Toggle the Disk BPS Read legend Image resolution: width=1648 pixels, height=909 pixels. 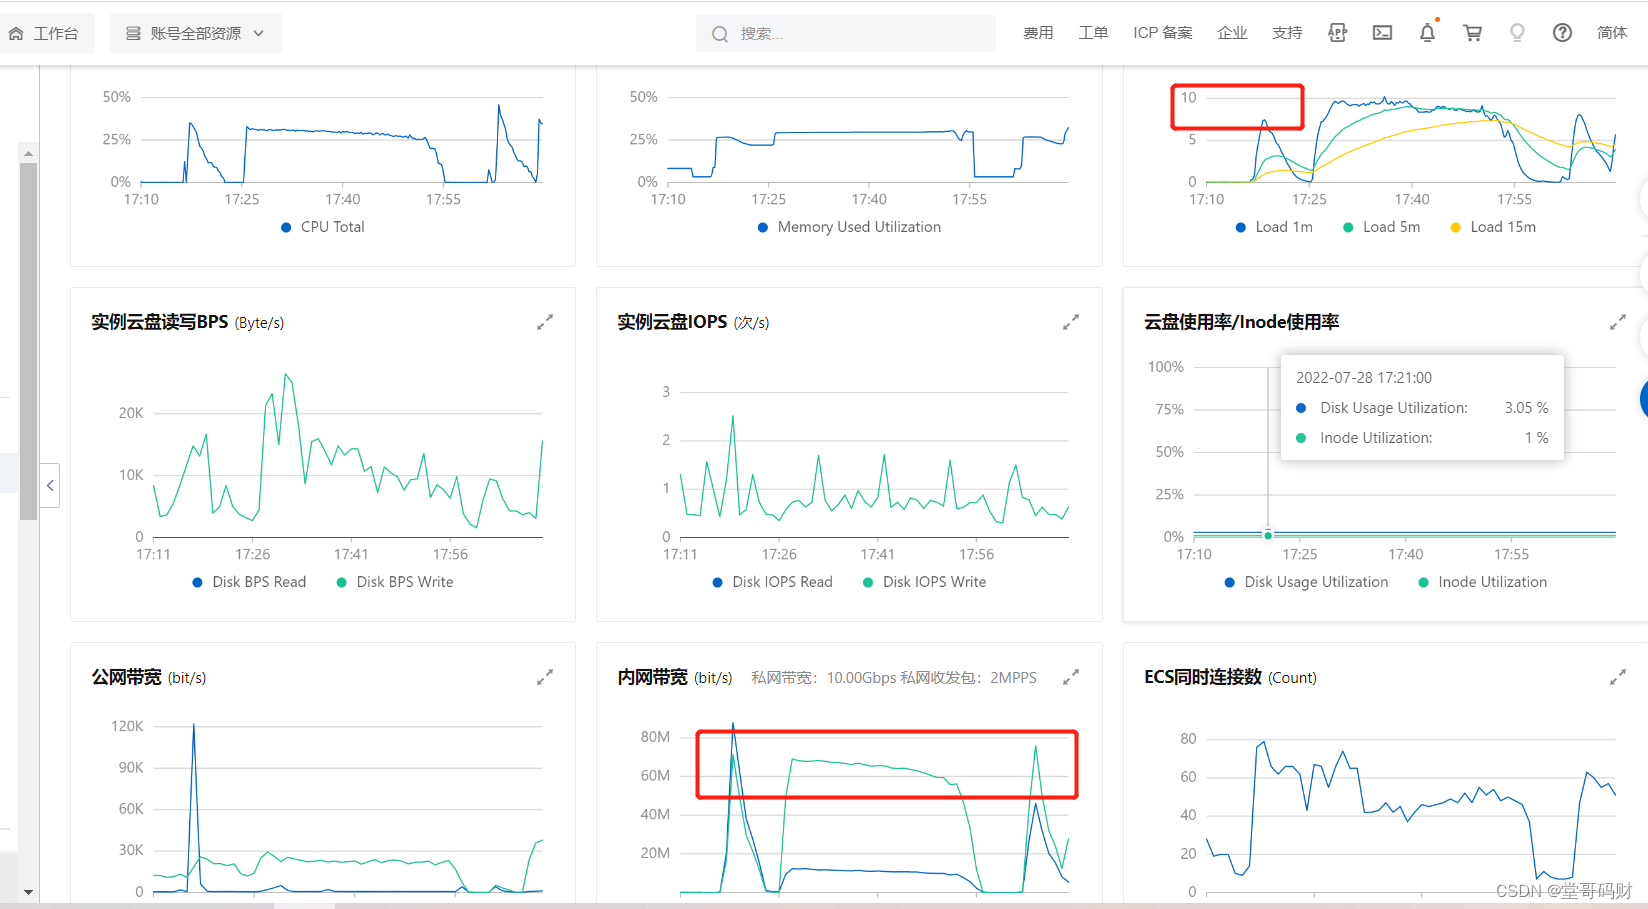pyautogui.click(x=249, y=582)
